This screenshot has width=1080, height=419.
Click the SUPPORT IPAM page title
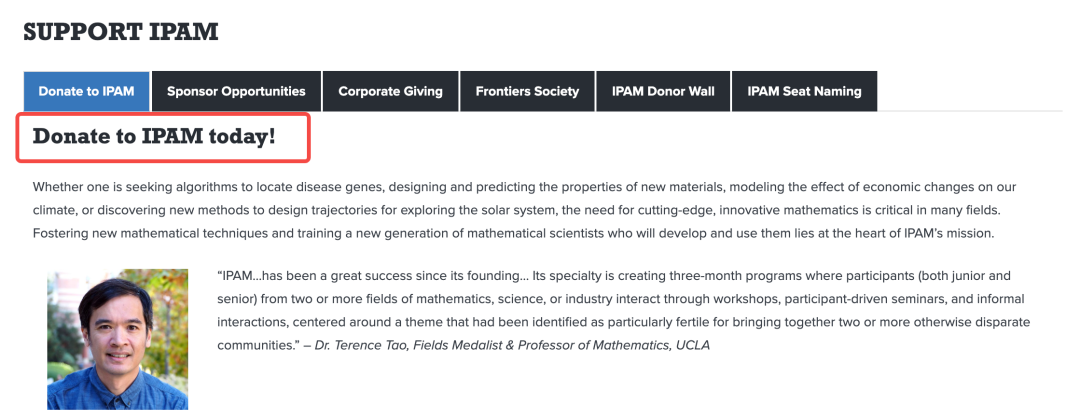120,32
